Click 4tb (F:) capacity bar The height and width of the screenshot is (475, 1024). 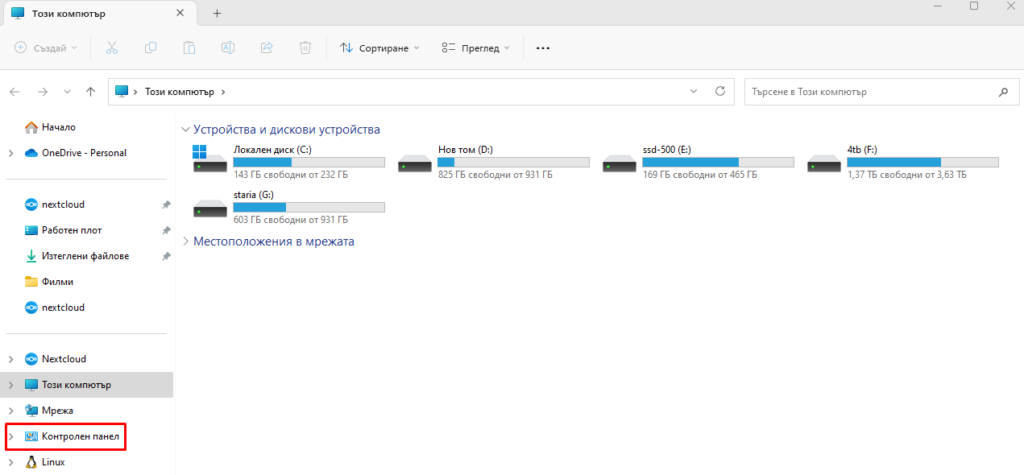click(x=923, y=162)
